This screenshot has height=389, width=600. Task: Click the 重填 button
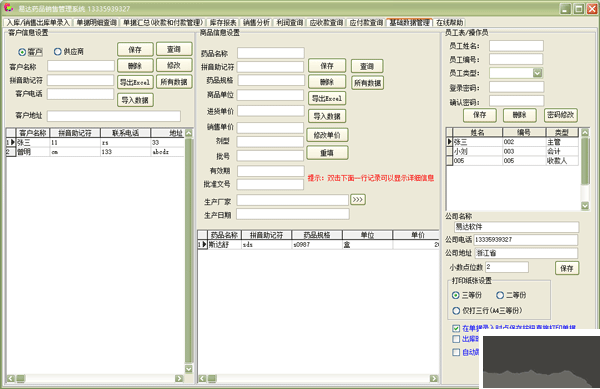tap(327, 153)
